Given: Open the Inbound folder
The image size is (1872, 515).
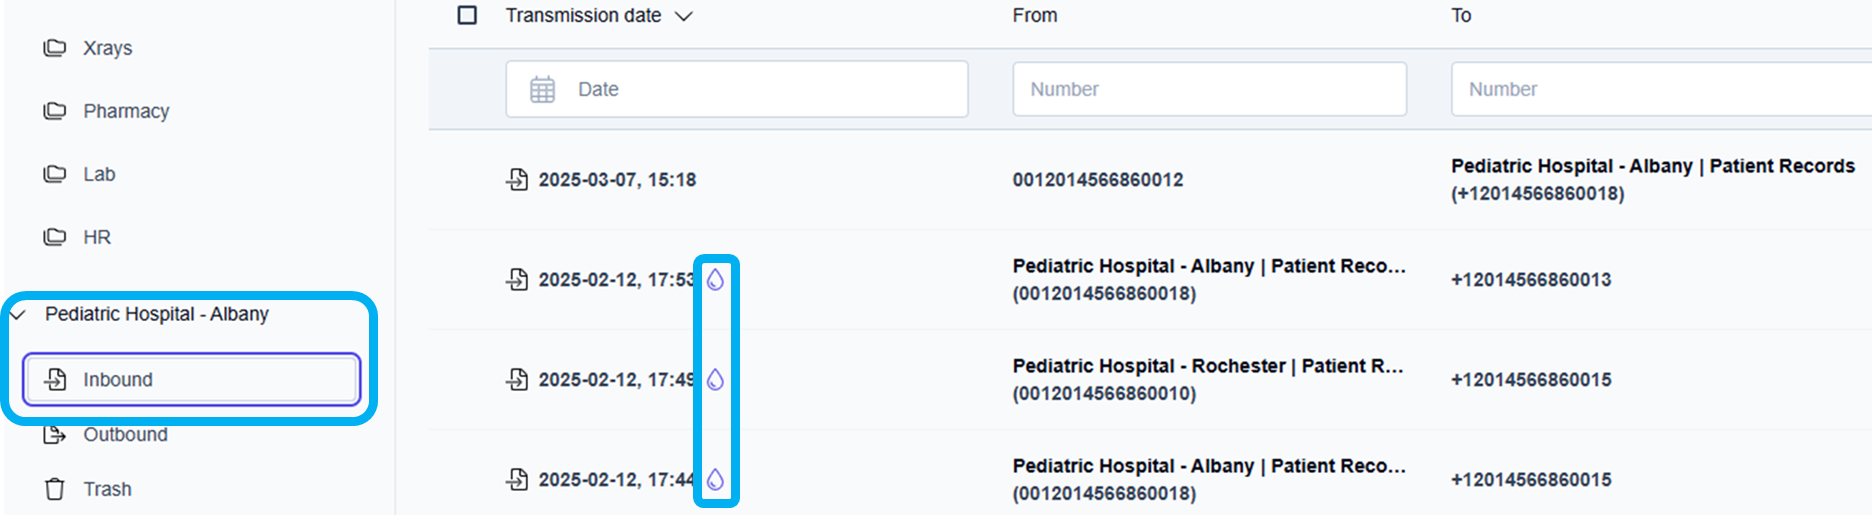Looking at the screenshot, I should pos(118,380).
